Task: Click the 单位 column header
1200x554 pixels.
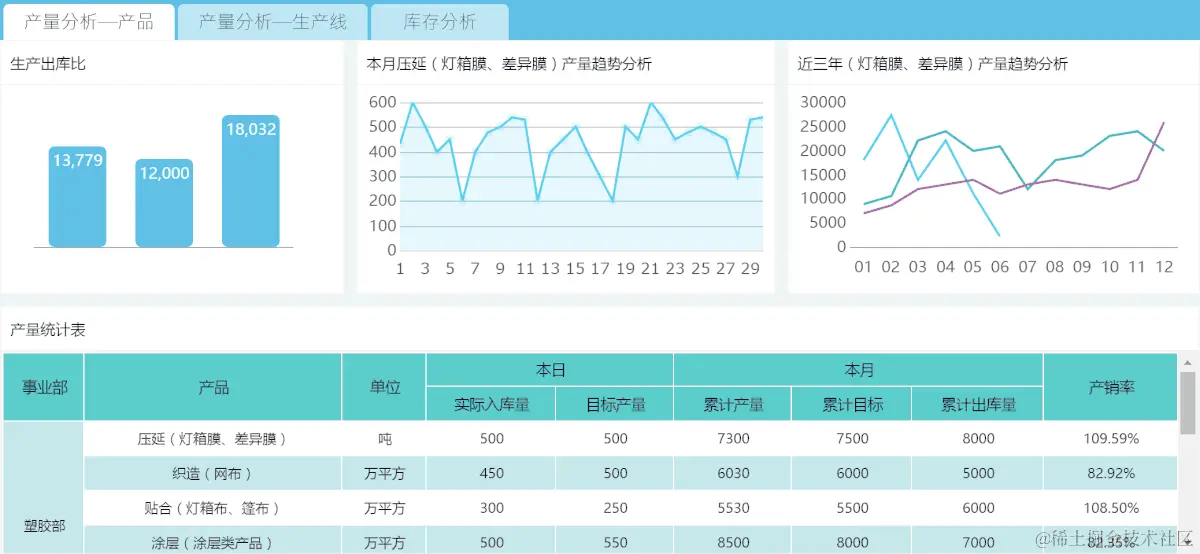Action: pos(384,387)
